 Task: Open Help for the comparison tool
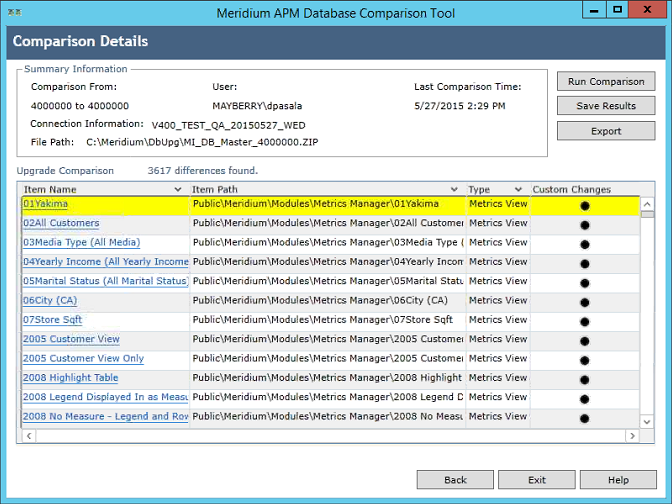[618, 480]
